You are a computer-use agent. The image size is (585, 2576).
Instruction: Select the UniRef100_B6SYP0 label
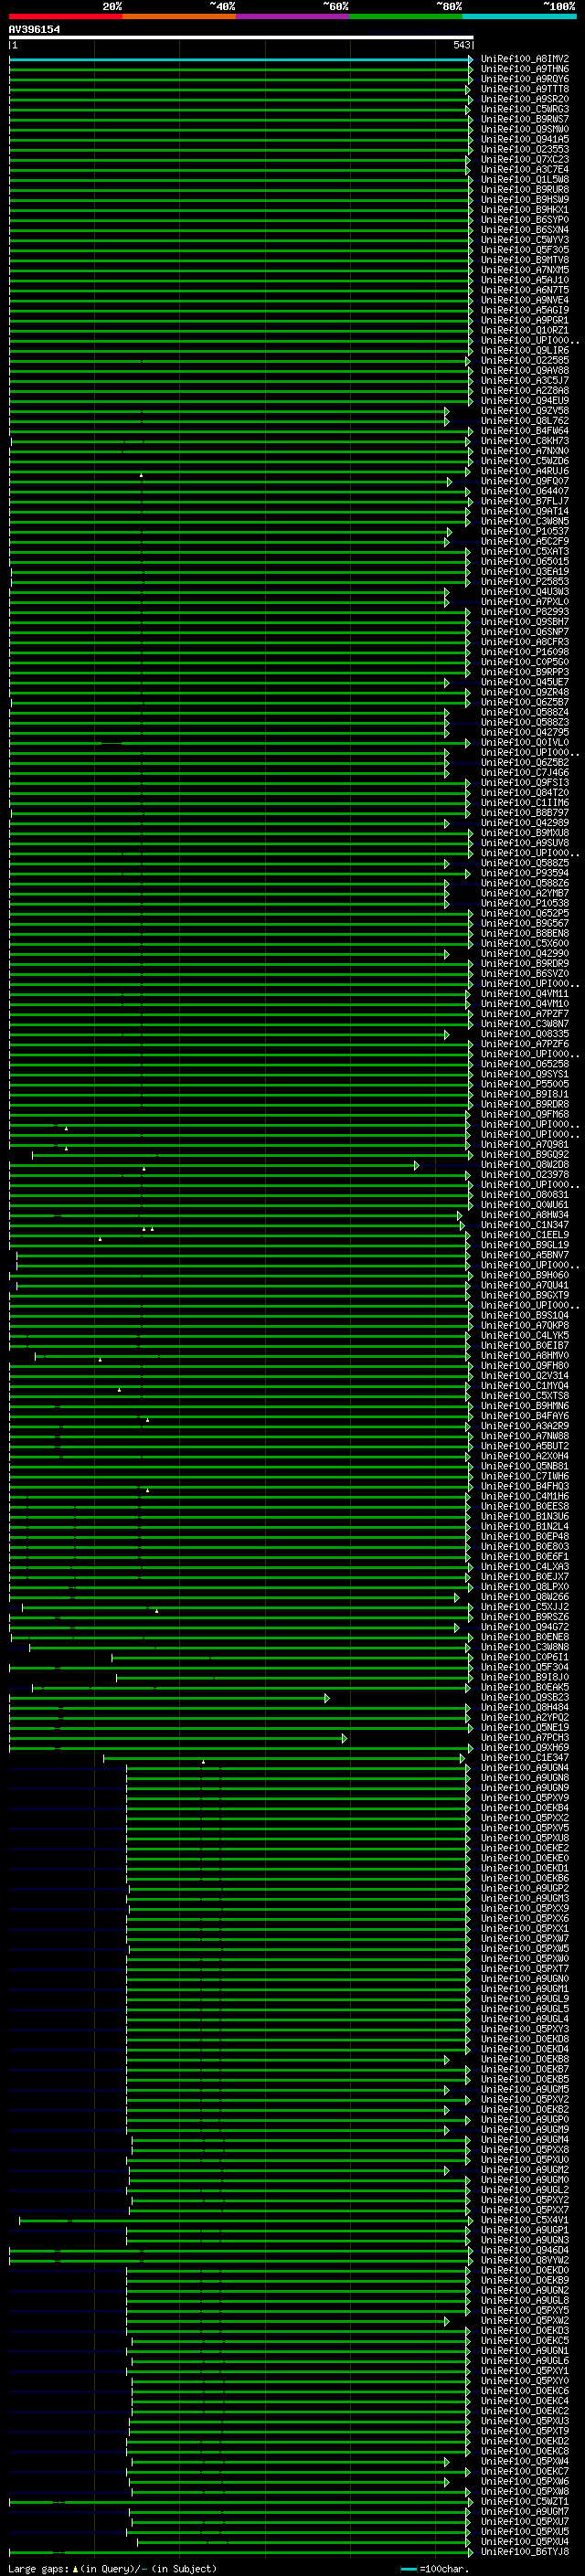click(524, 221)
